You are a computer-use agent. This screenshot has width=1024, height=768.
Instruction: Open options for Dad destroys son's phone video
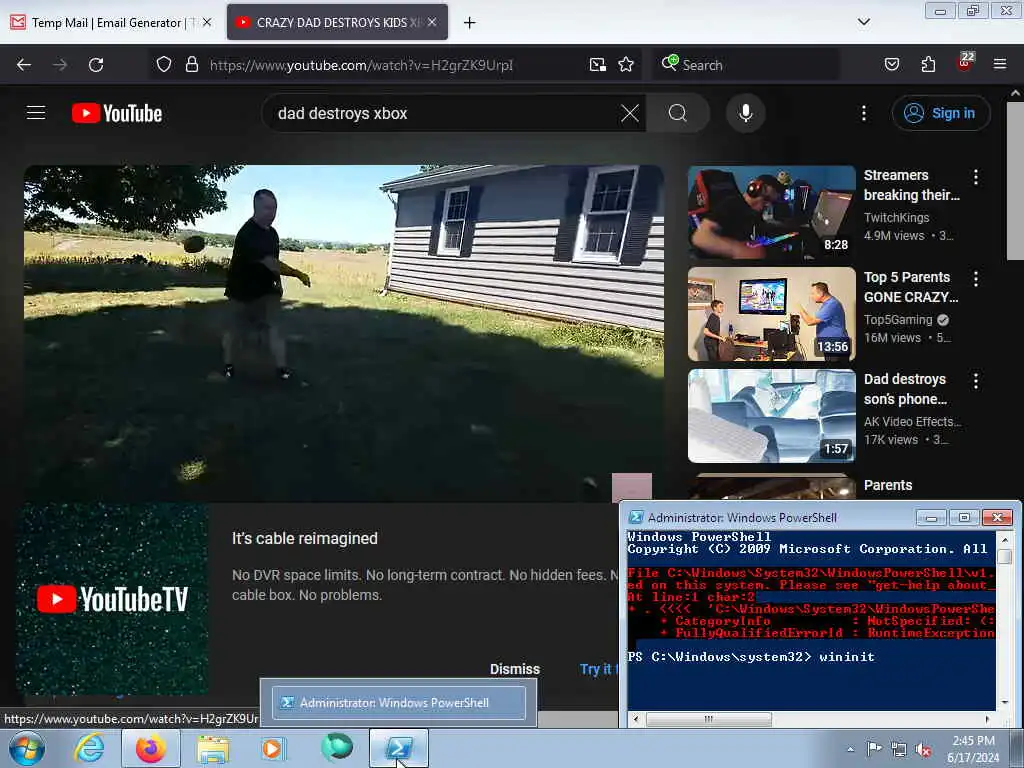[976, 381]
